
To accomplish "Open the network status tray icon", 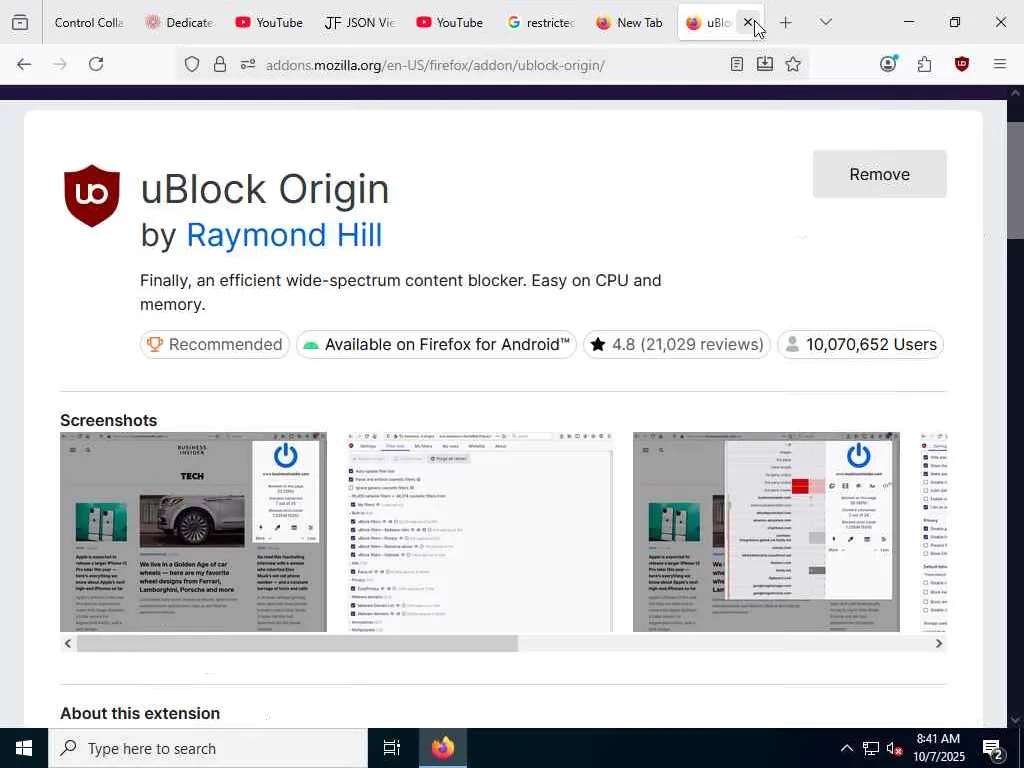I will pos(871,748).
